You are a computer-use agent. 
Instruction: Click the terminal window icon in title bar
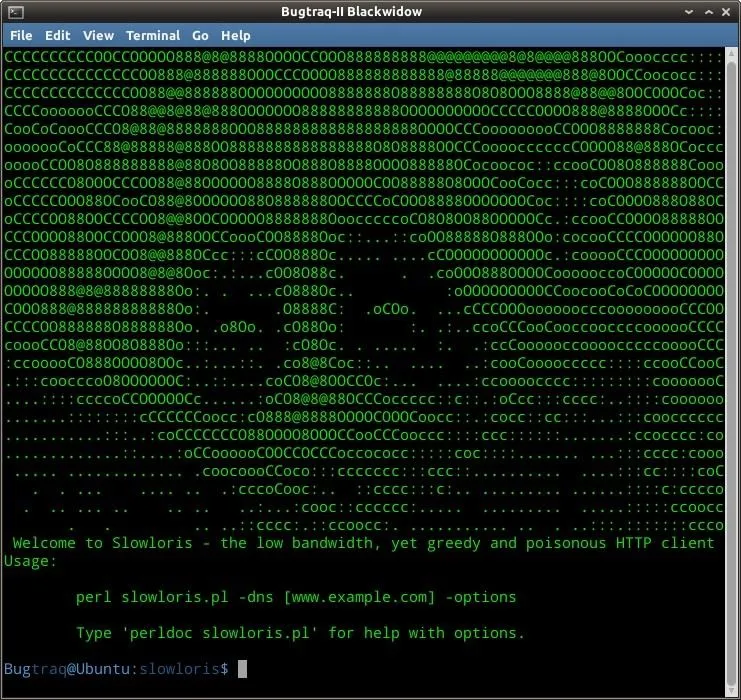coord(15,12)
